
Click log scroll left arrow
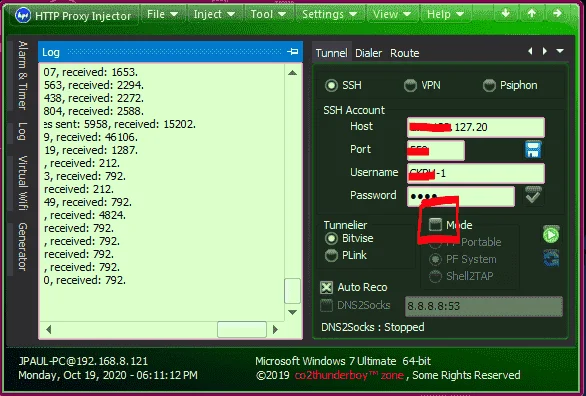coord(49,329)
